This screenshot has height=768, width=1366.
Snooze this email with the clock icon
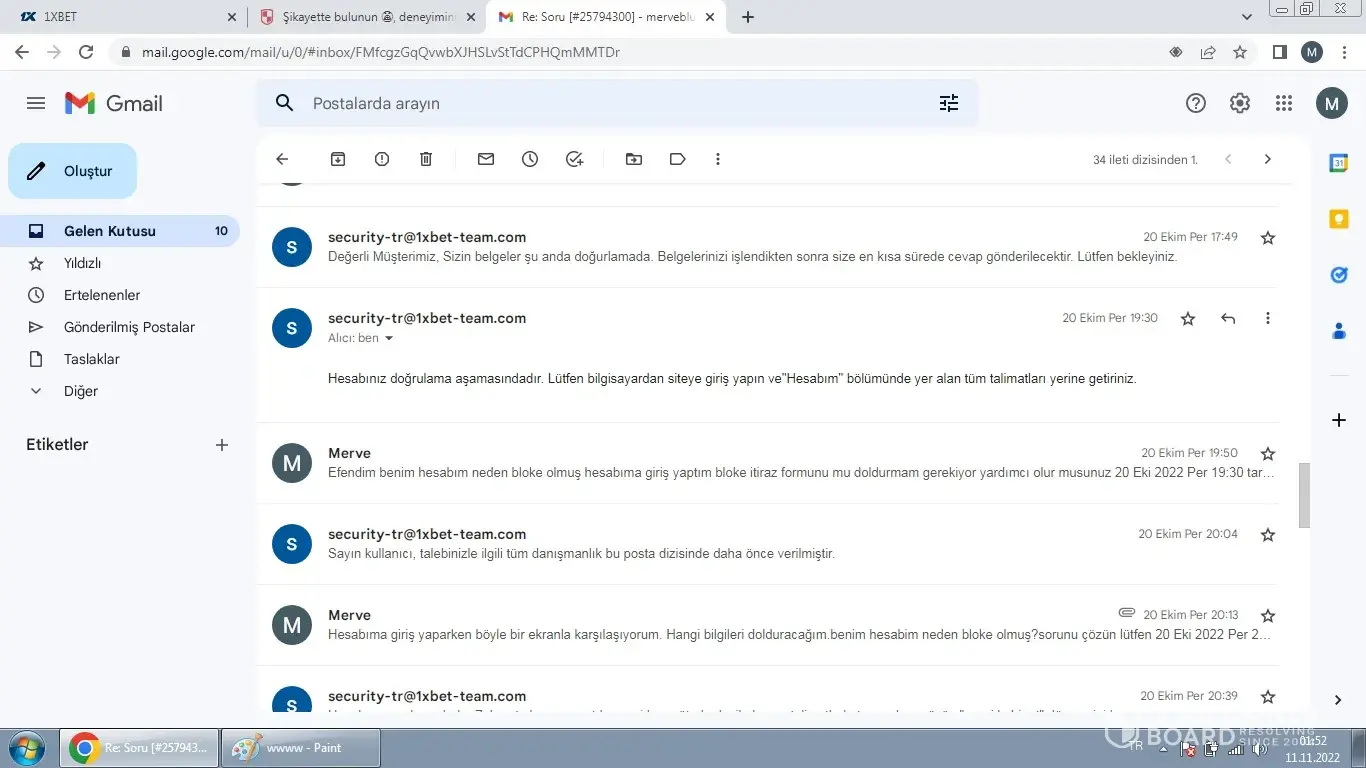[x=530, y=159]
